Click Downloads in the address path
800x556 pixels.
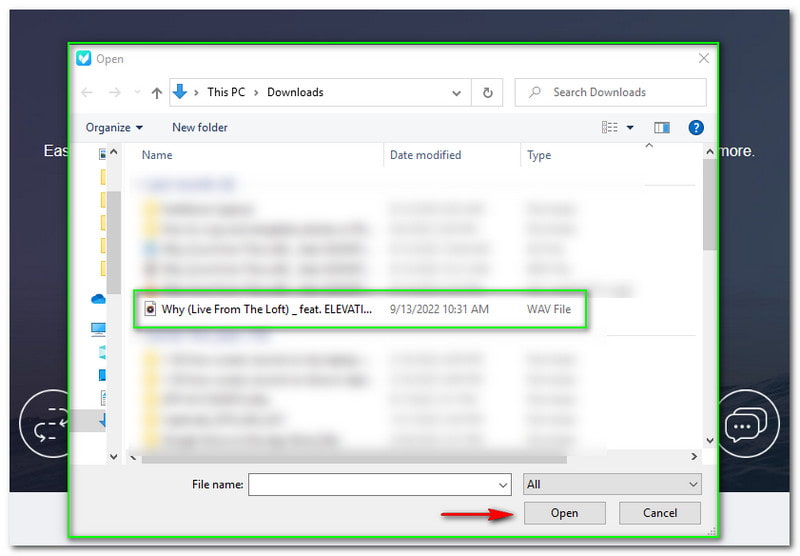(x=295, y=92)
